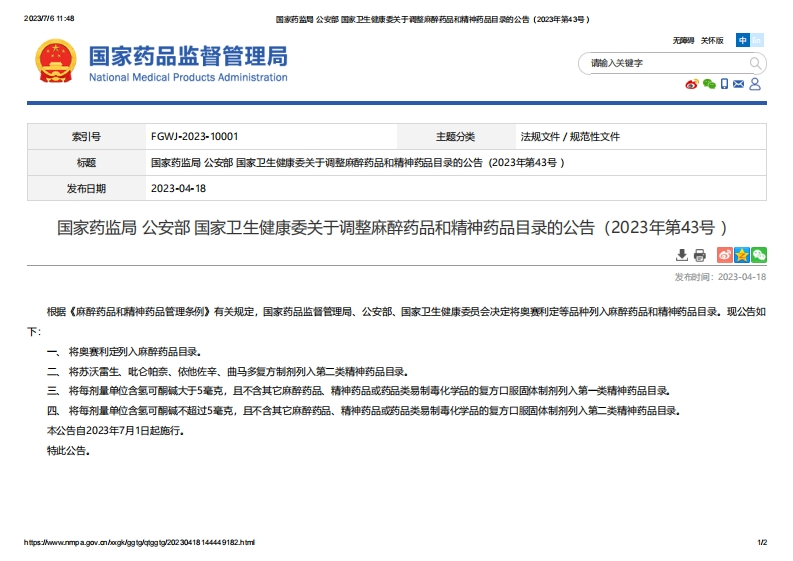Share article to WeChat via green icon
The height and width of the screenshot is (561, 793).
pyautogui.click(x=759, y=255)
